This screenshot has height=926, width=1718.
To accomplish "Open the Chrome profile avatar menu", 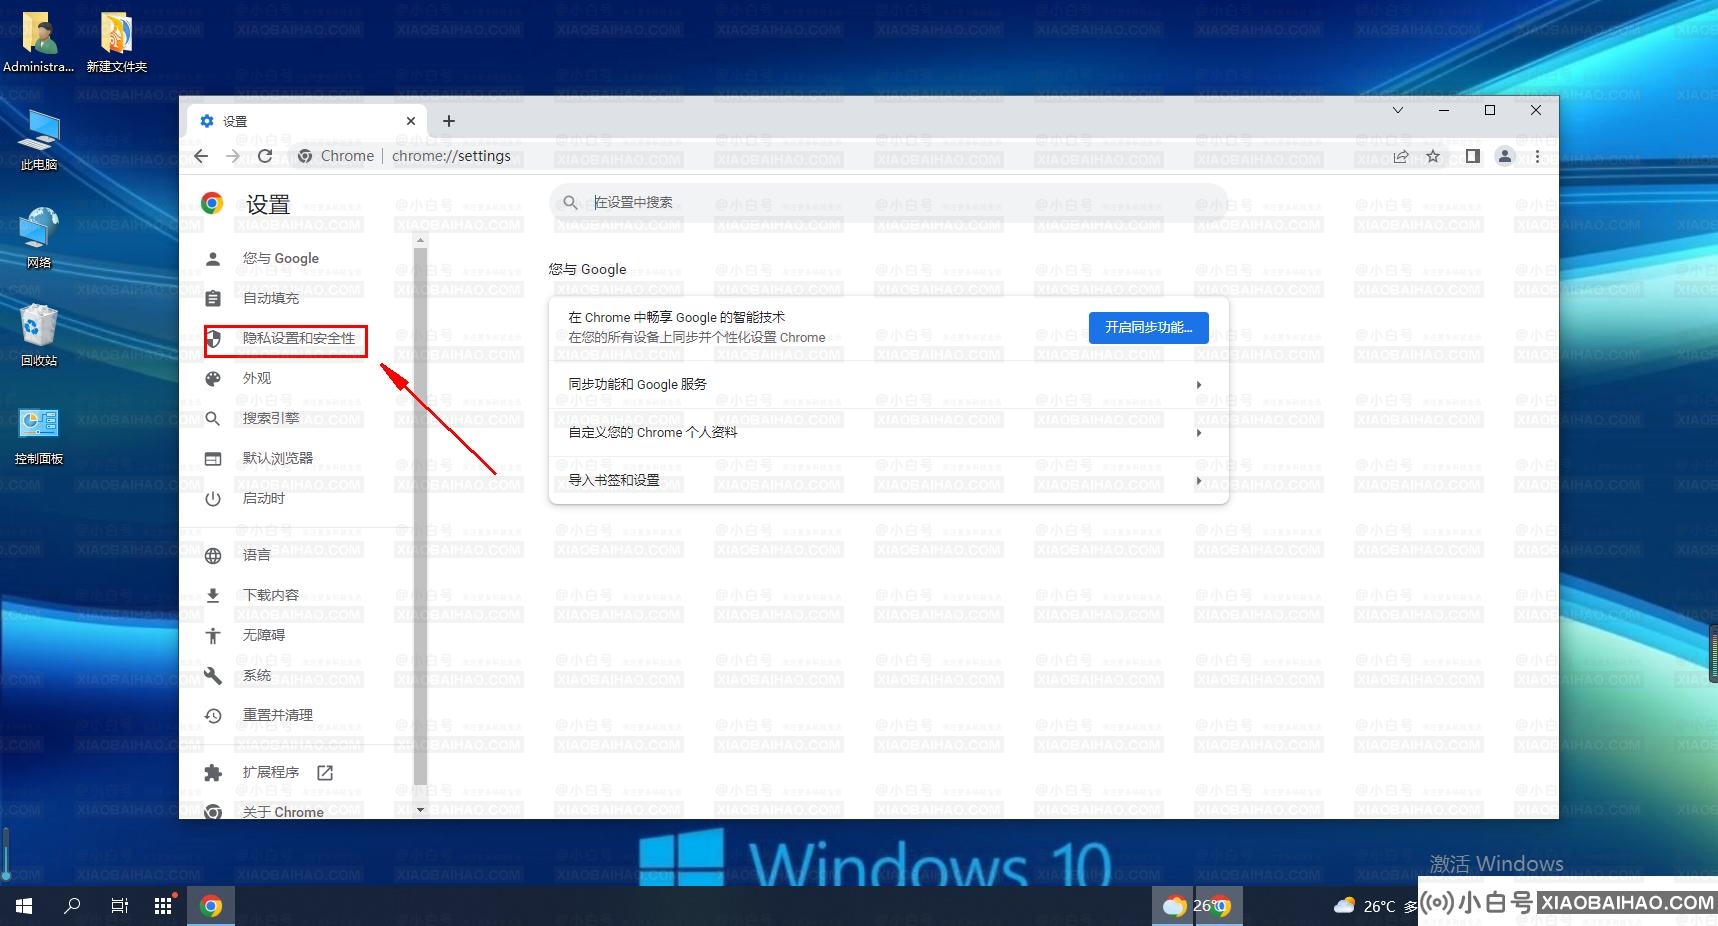I will [1504, 156].
